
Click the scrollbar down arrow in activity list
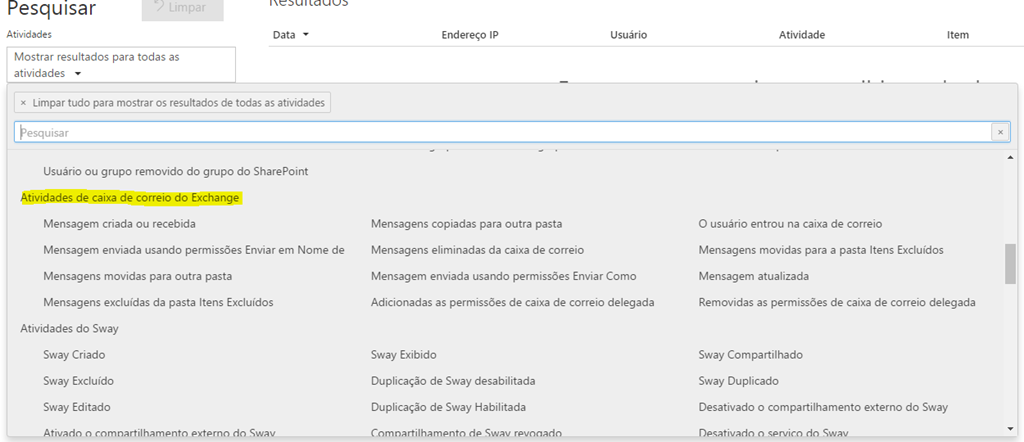pos(1010,428)
